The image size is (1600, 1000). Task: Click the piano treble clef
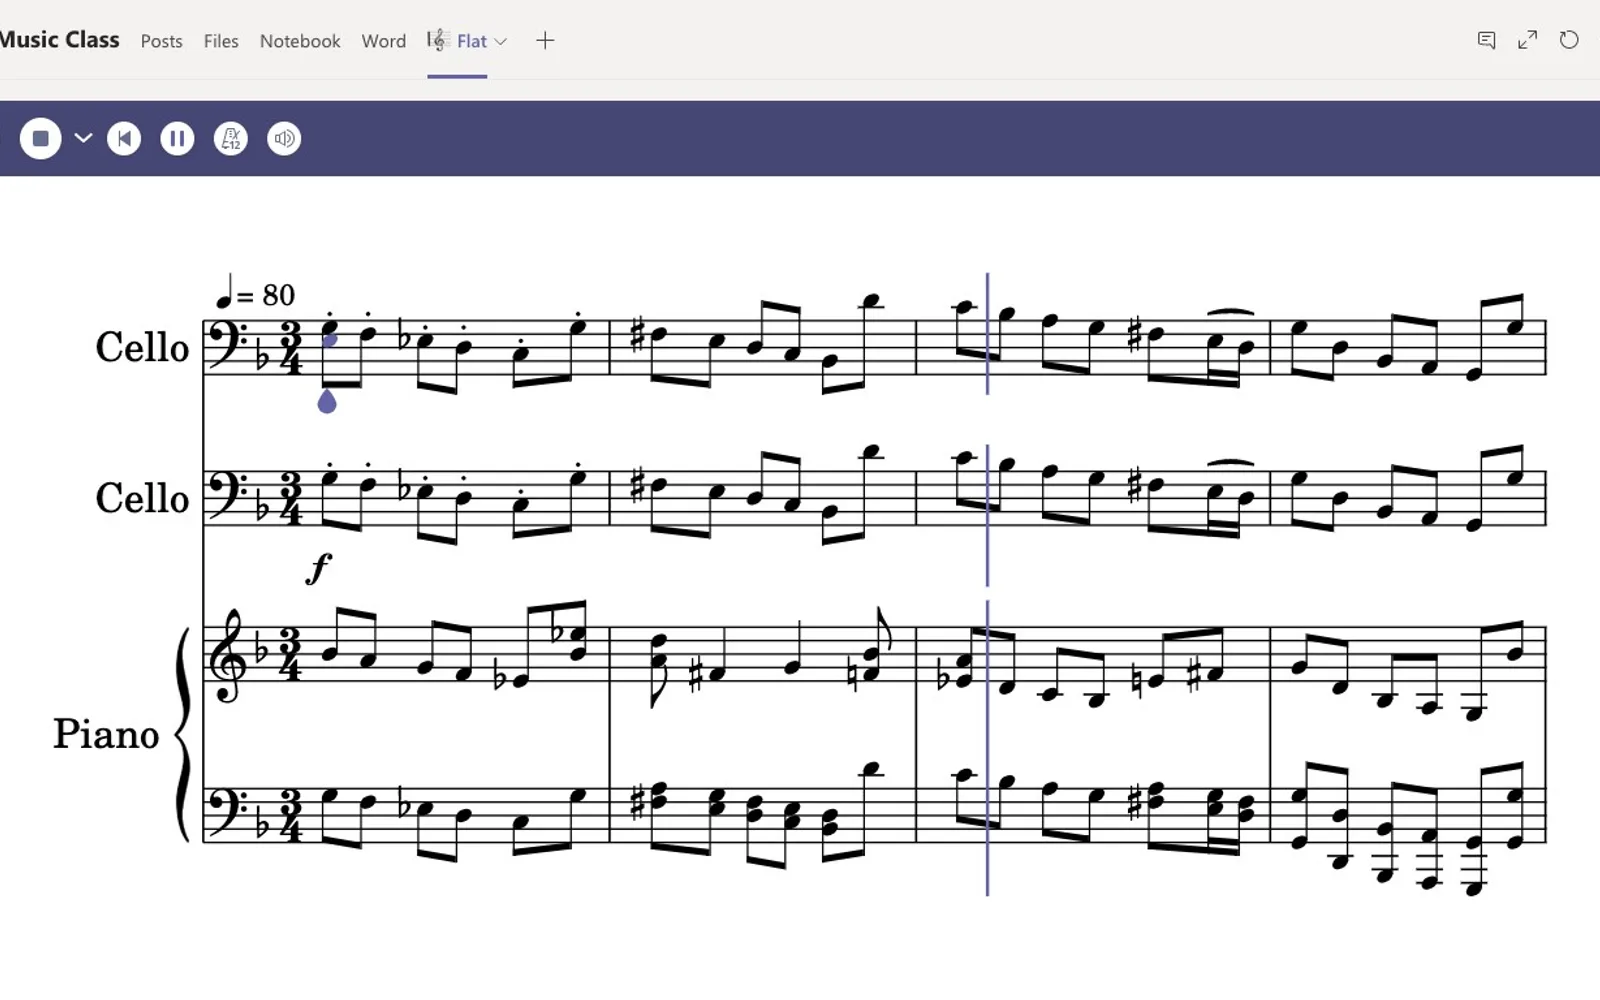[x=229, y=655]
